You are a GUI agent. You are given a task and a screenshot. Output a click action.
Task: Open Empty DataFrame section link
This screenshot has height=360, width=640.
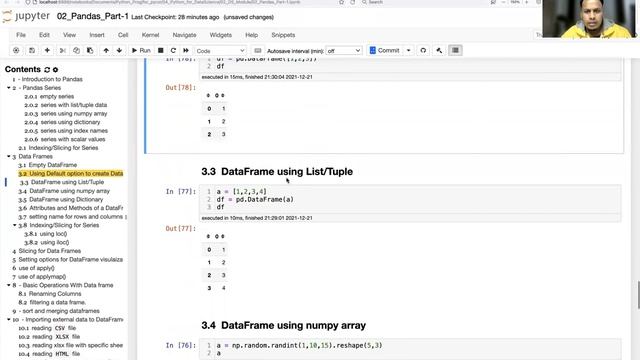pyautogui.click(x=53, y=165)
